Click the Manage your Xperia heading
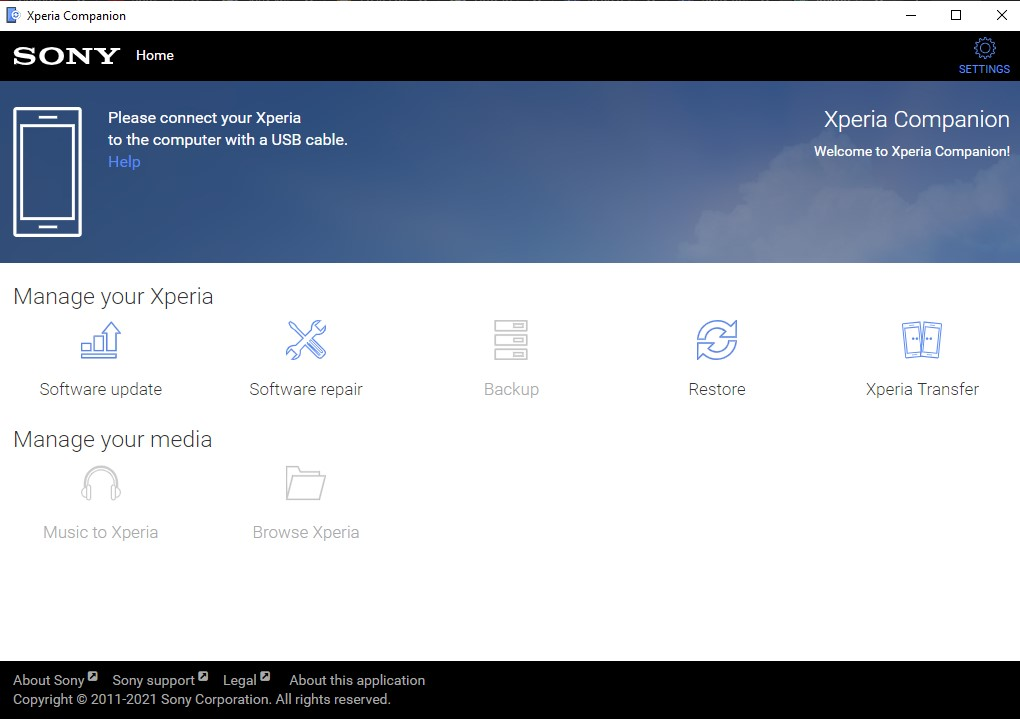1020x719 pixels. 113,296
